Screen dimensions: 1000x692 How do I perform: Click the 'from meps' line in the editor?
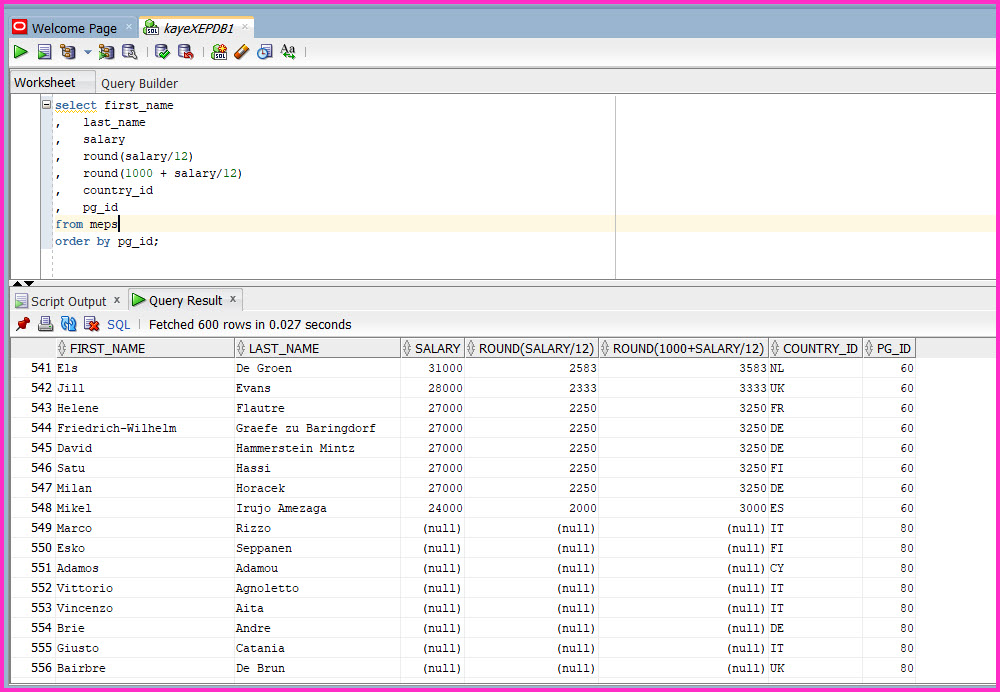(x=87, y=225)
